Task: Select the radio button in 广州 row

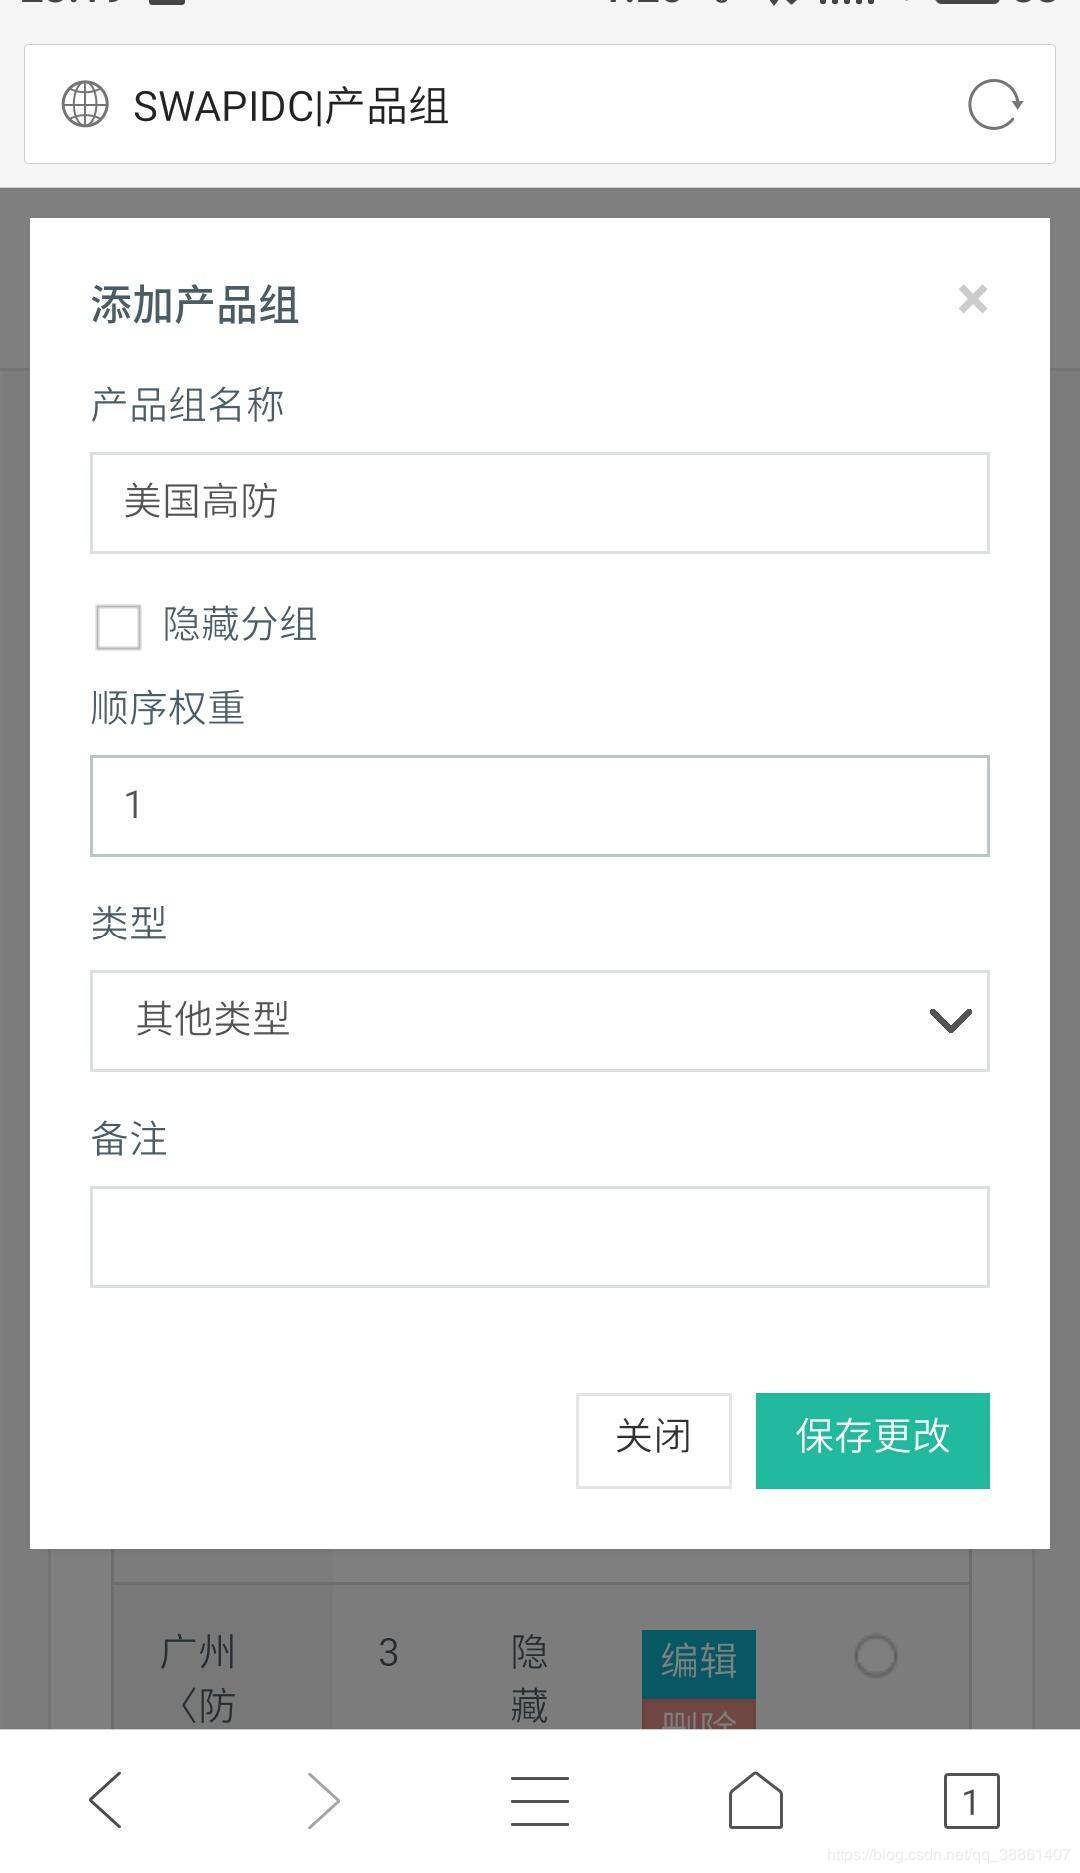Action: coord(876,1656)
